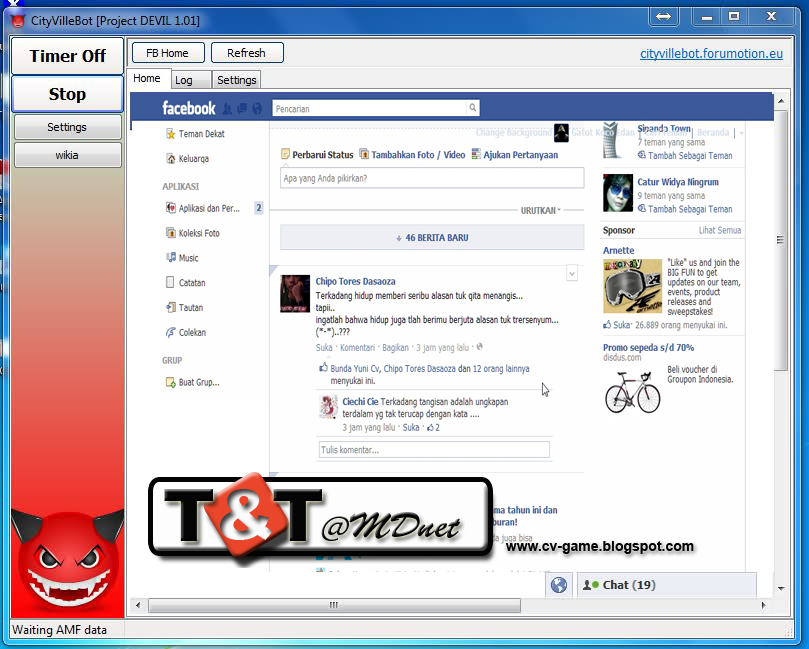This screenshot has height=649, width=809.
Task: Click the bot window arrows button
Action: click(x=664, y=17)
